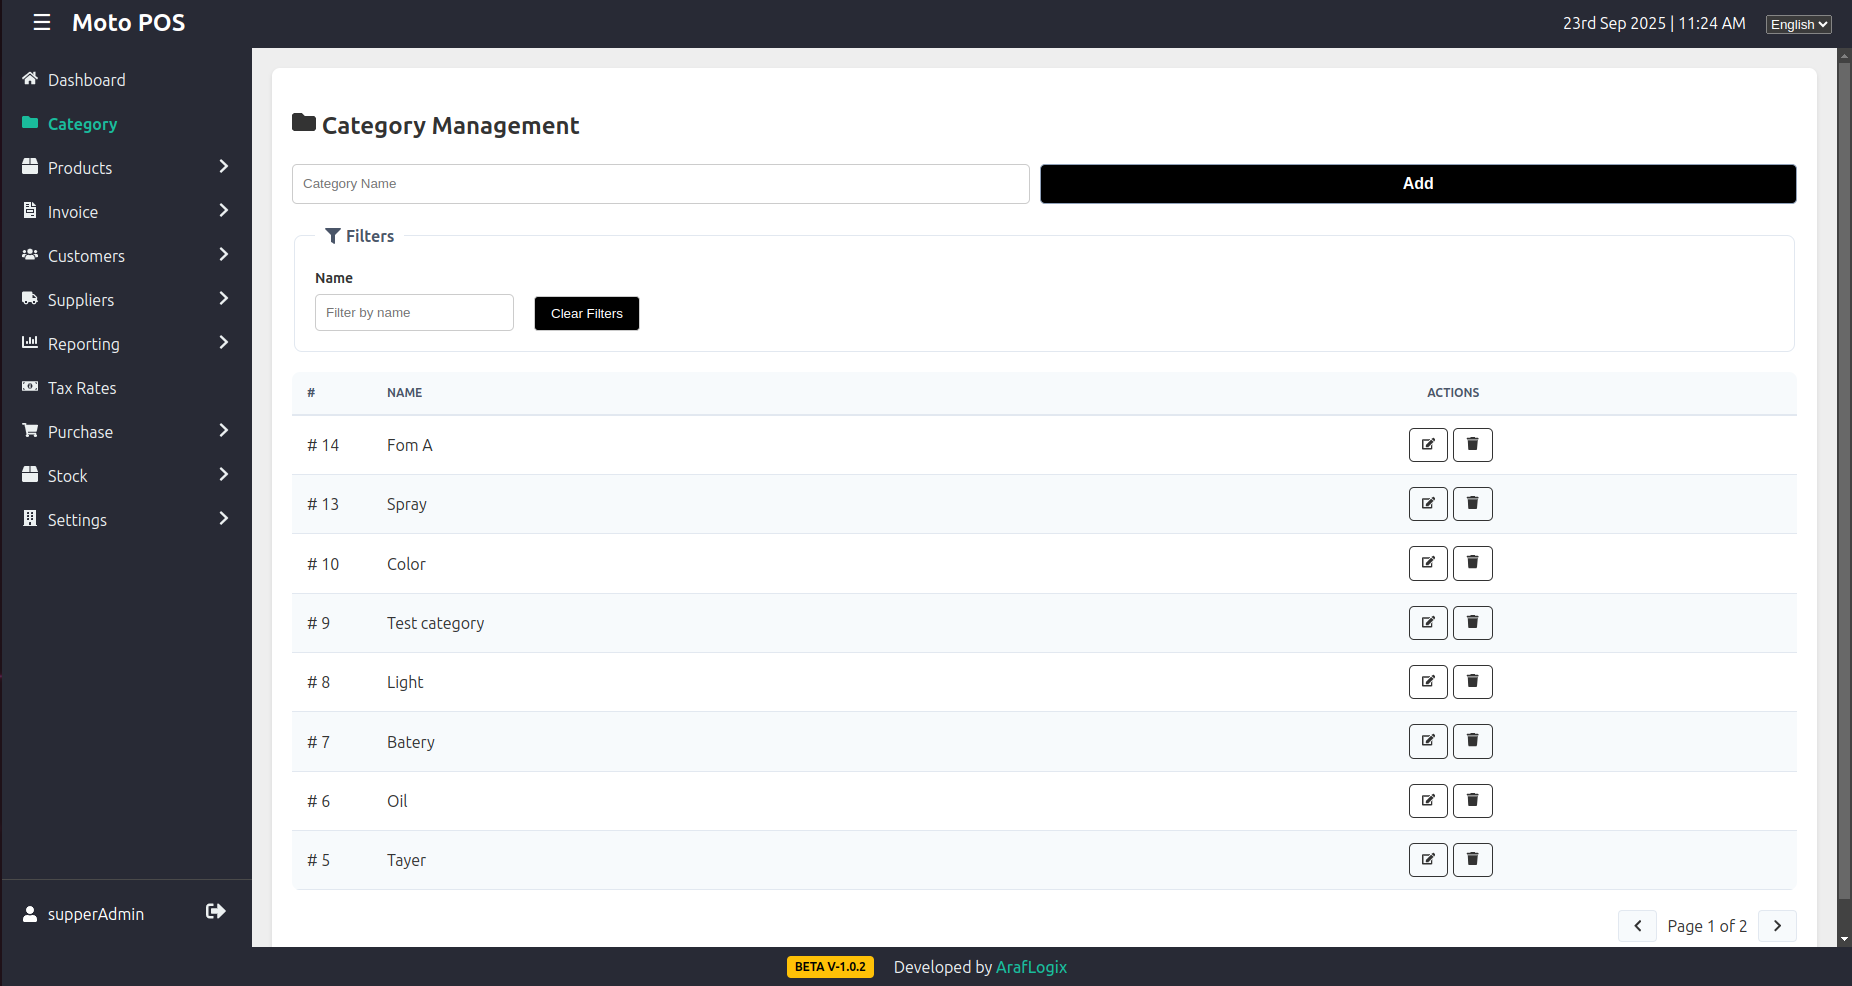Viewport: 1852px width, 986px height.
Task: Open the English language dropdown
Action: [x=1798, y=24]
